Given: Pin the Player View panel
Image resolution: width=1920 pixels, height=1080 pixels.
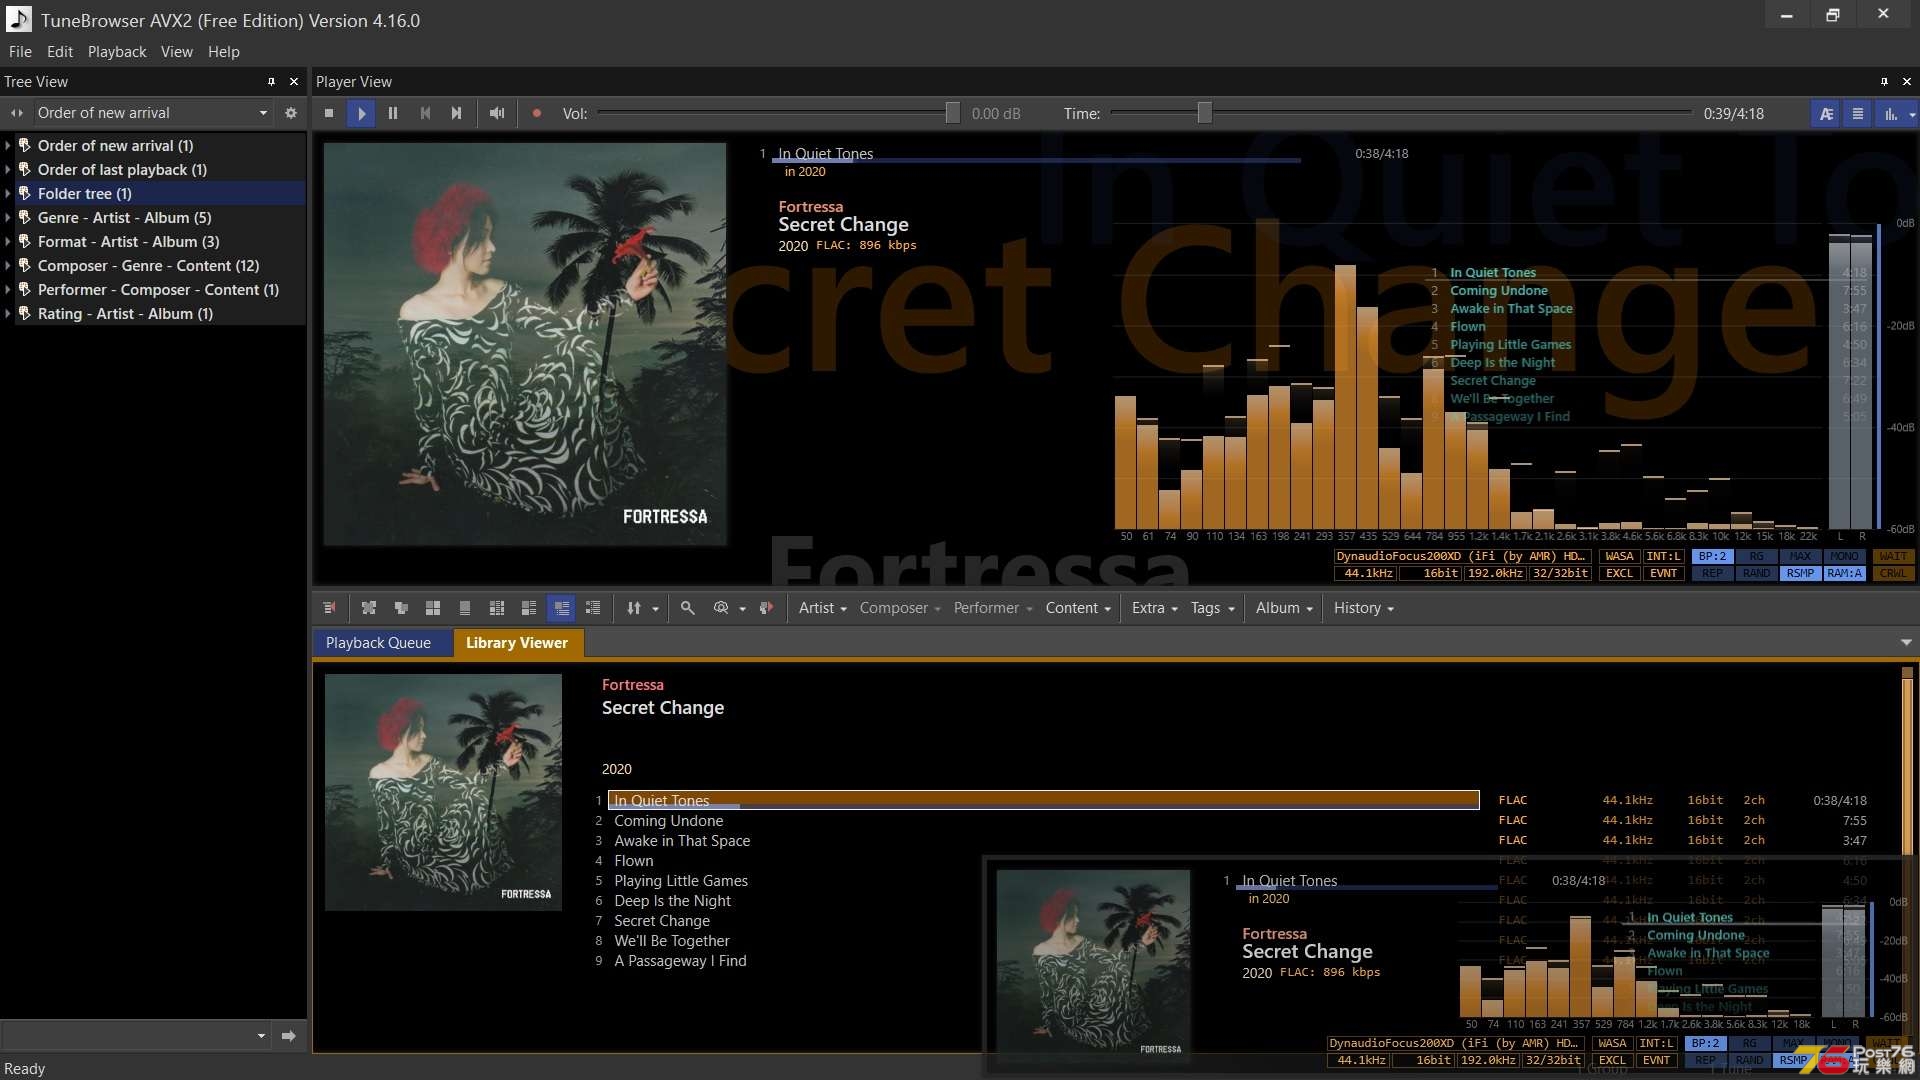Looking at the screenshot, I should [1884, 82].
